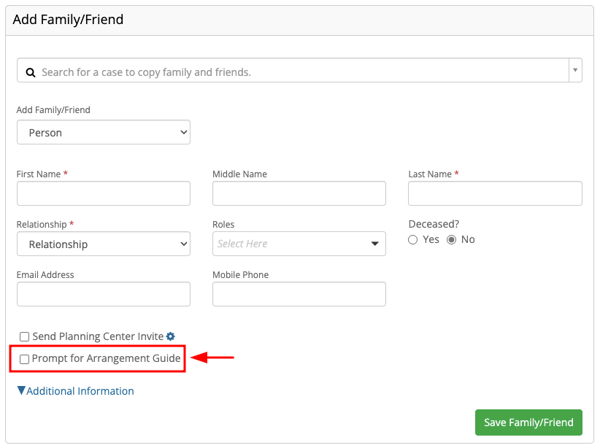Expand the Roles select list
This screenshot has height=448, width=600.
point(298,244)
